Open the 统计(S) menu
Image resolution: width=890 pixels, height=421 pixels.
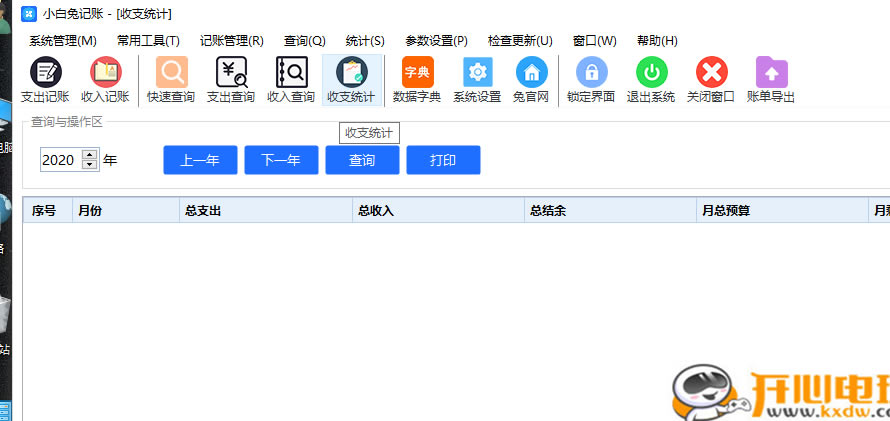pos(365,41)
